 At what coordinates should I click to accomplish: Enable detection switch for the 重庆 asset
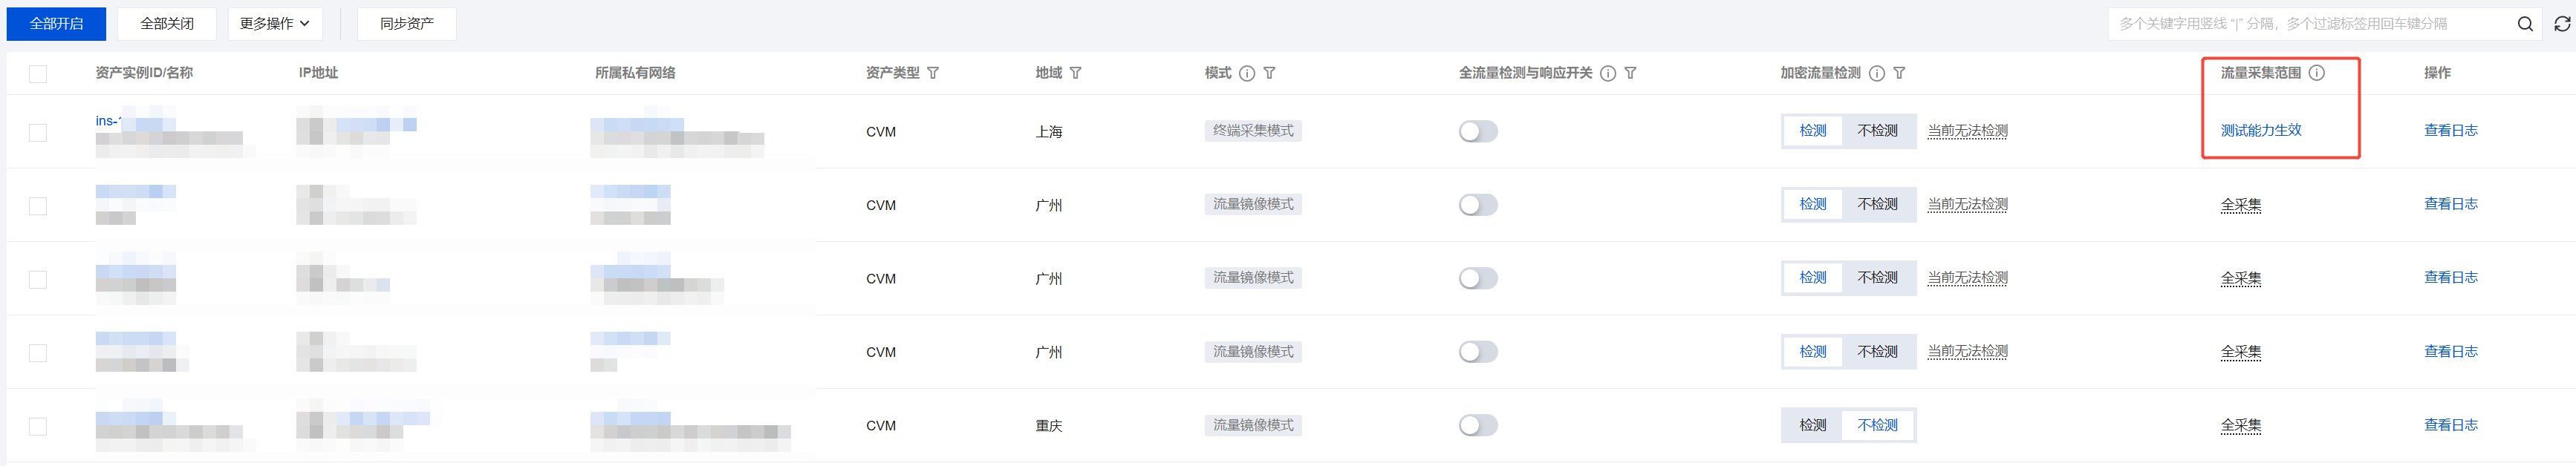pos(1477,425)
